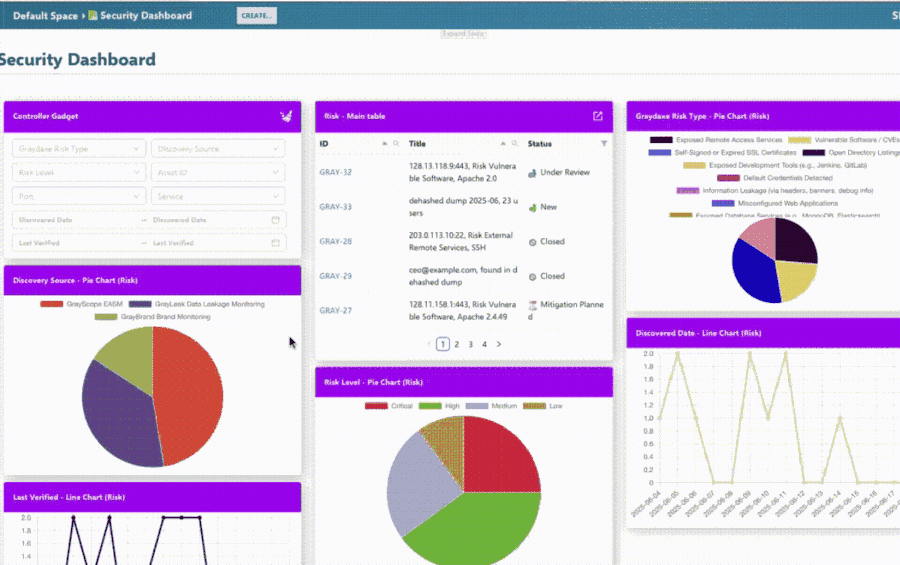
Task: Open the GRAY-32 risk link
Action: click(335, 172)
